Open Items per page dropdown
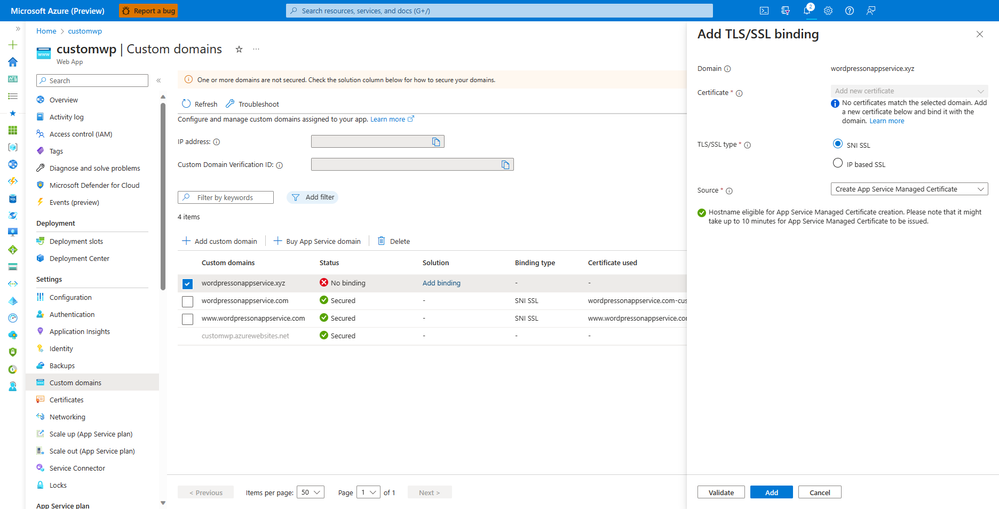 click(x=312, y=492)
